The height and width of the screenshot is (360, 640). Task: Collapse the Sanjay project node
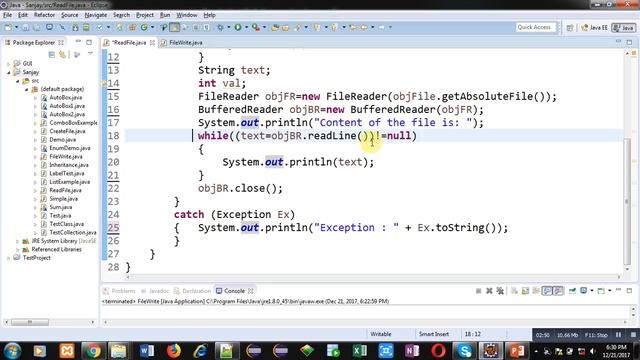9,72
